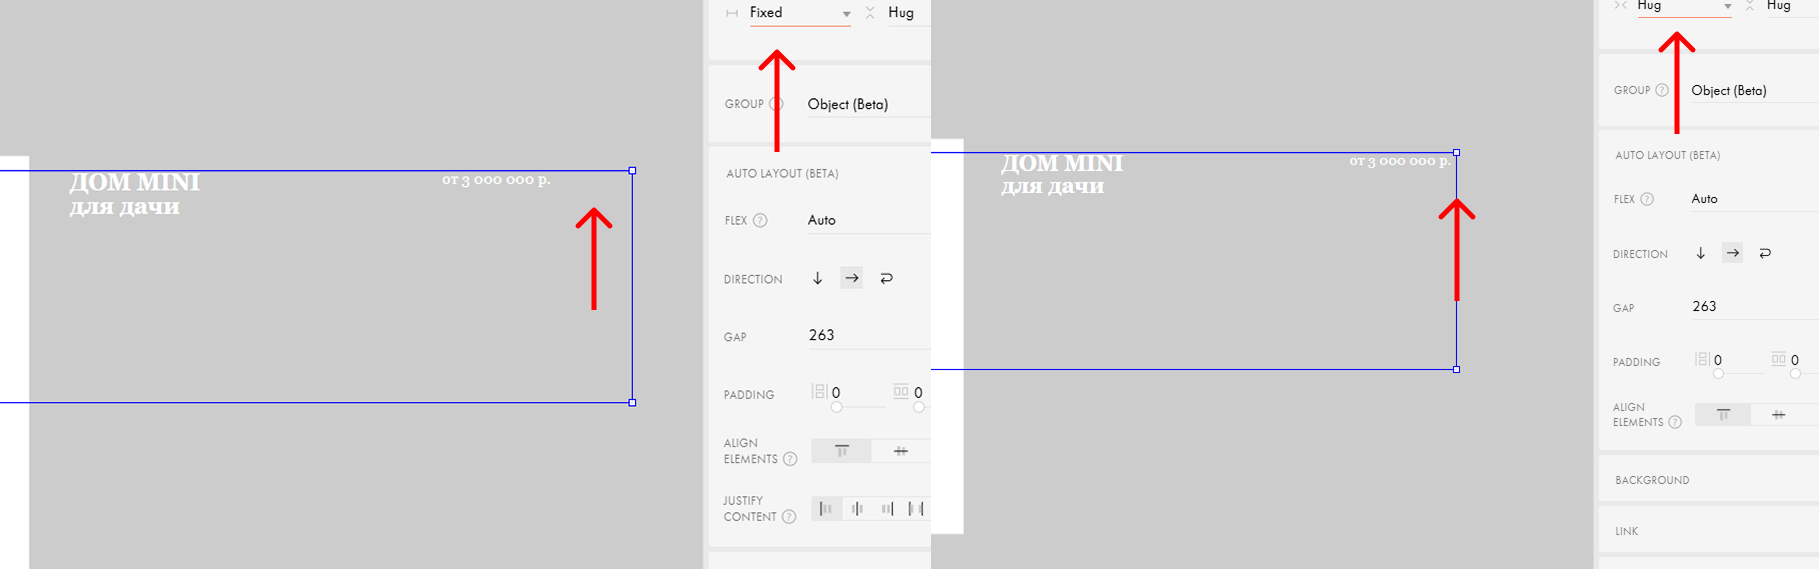Click the FLEX help icon in right panel

click(x=1647, y=199)
